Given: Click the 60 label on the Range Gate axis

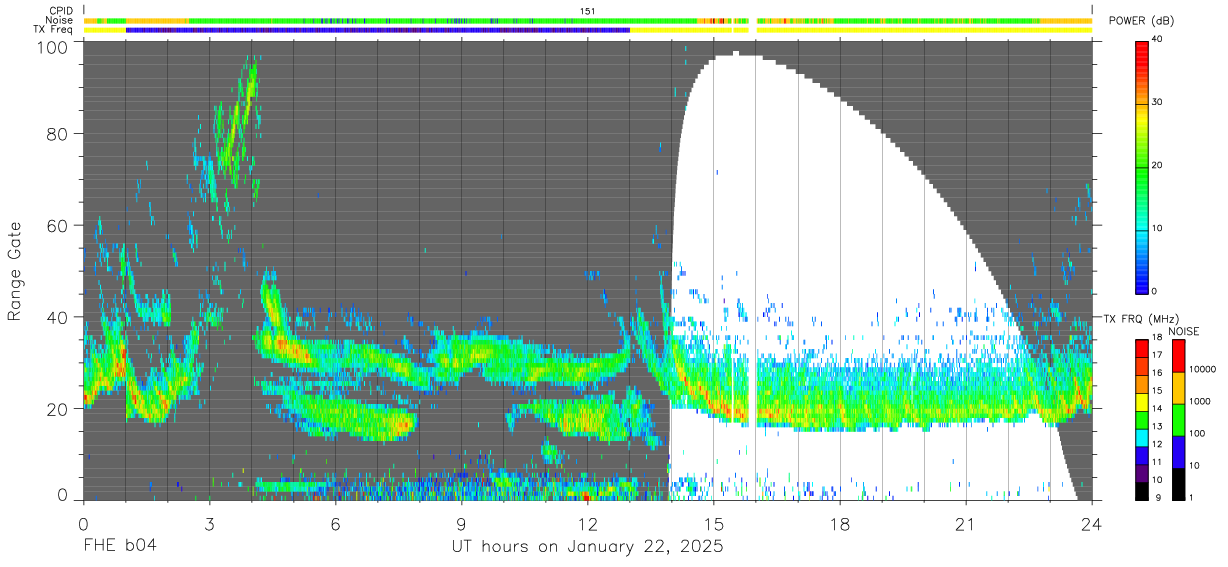Looking at the screenshot, I should coord(58,225).
